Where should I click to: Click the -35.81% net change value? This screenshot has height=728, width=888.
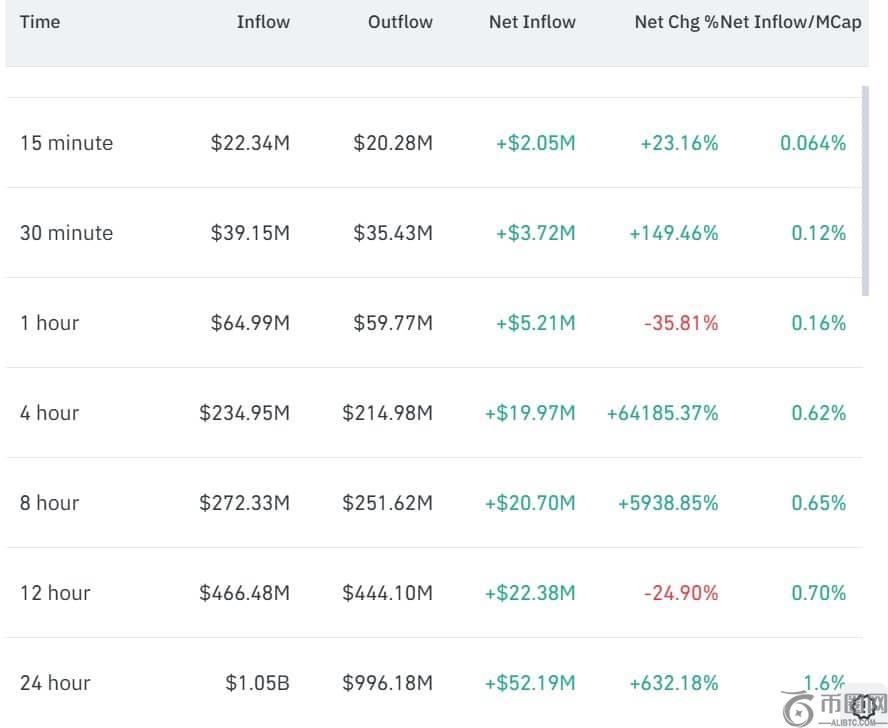(680, 323)
